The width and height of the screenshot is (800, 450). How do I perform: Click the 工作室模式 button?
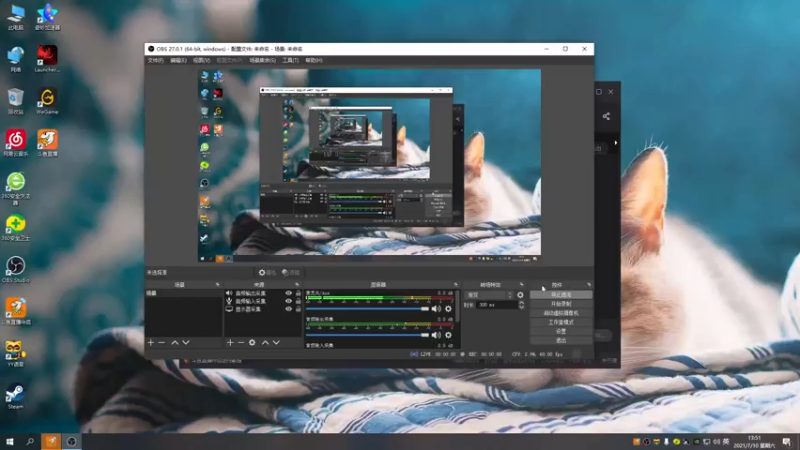(x=561, y=322)
